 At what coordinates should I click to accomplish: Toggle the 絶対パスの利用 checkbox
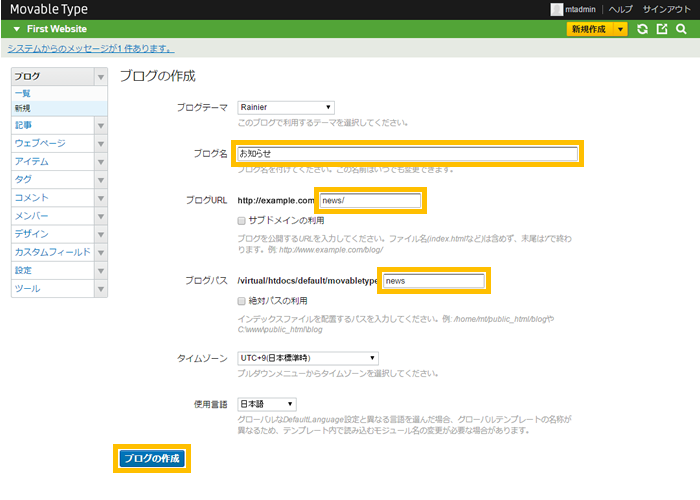click(x=242, y=300)
